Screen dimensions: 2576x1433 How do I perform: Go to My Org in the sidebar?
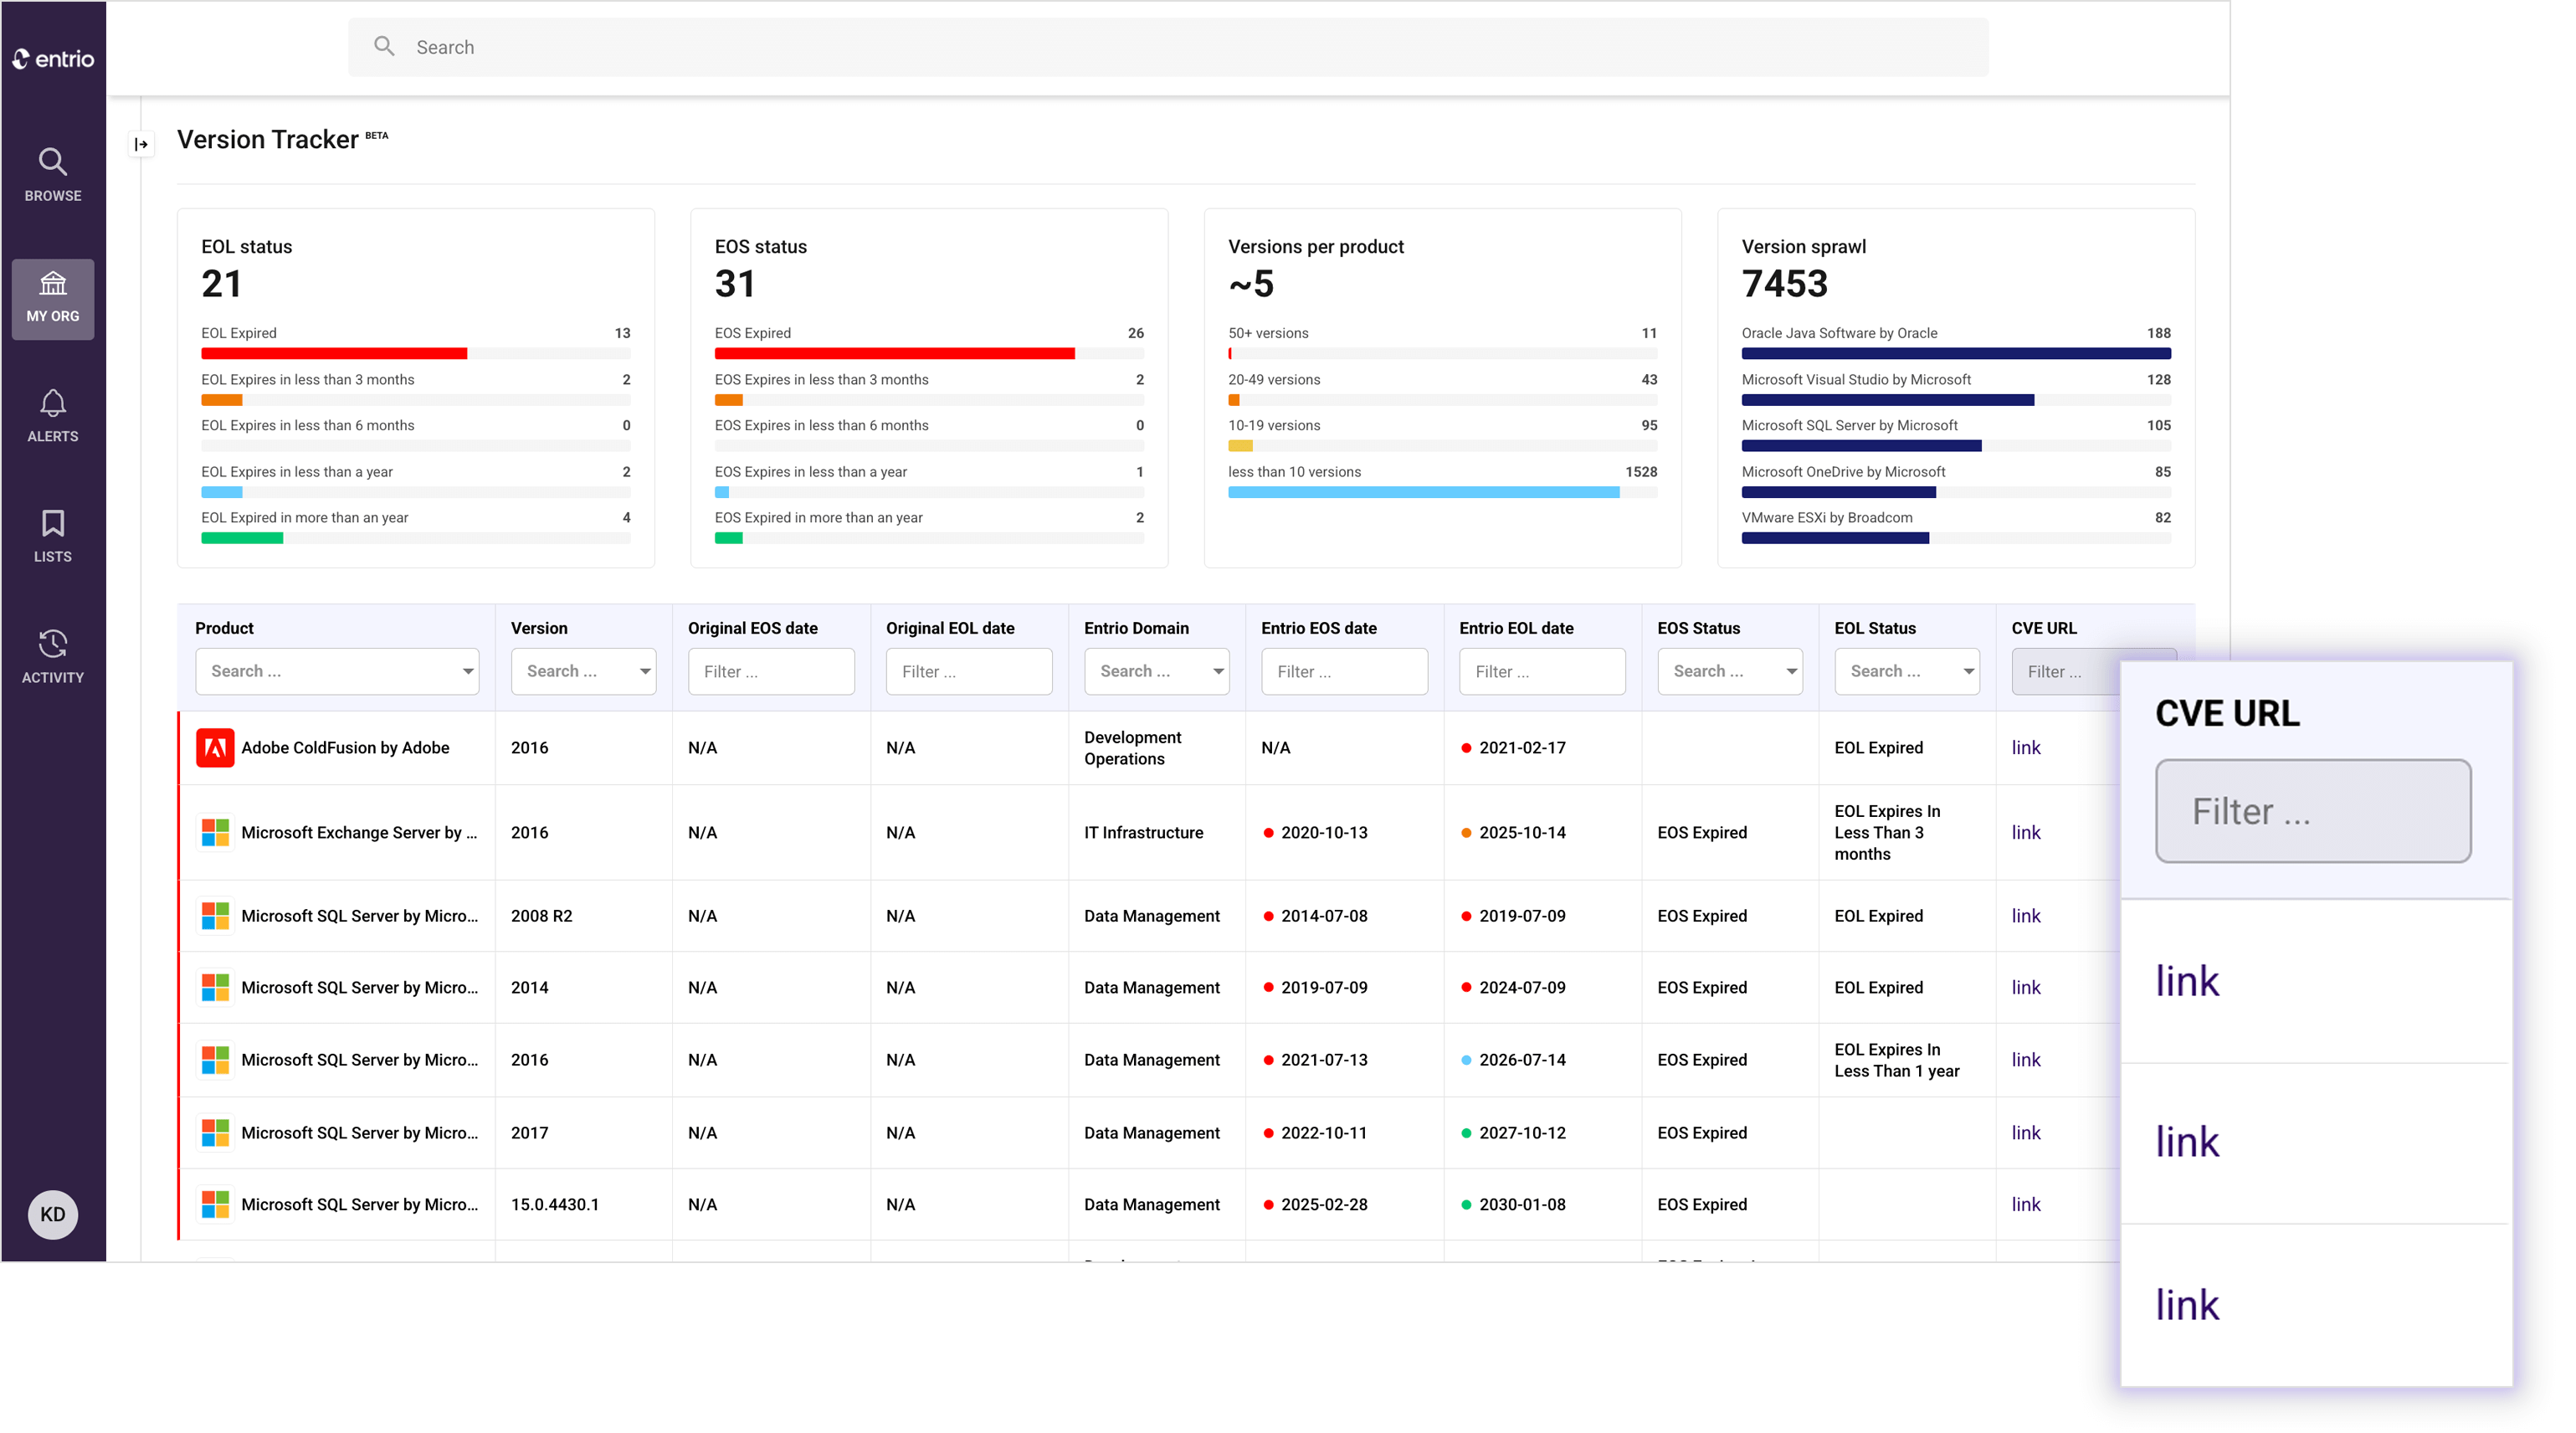coord(53,298)
